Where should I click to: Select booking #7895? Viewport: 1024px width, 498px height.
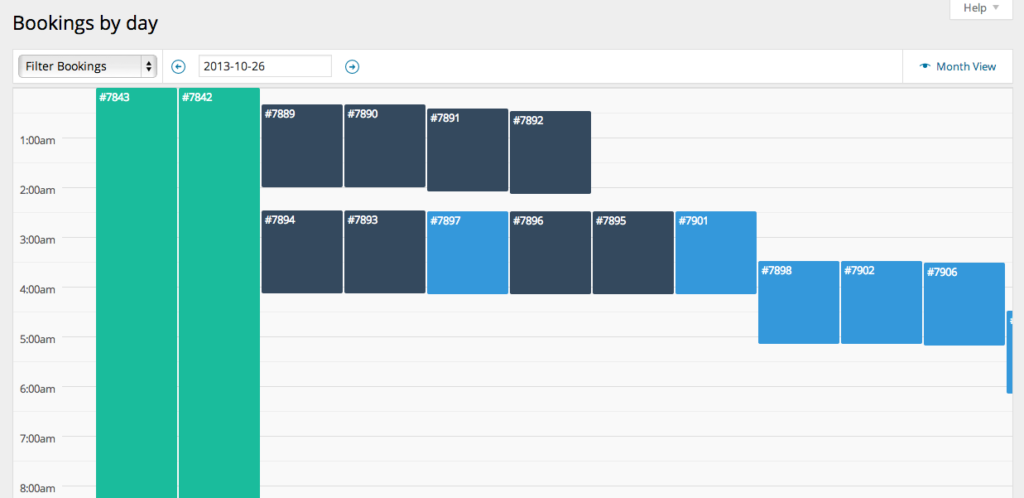coord(633,252)
